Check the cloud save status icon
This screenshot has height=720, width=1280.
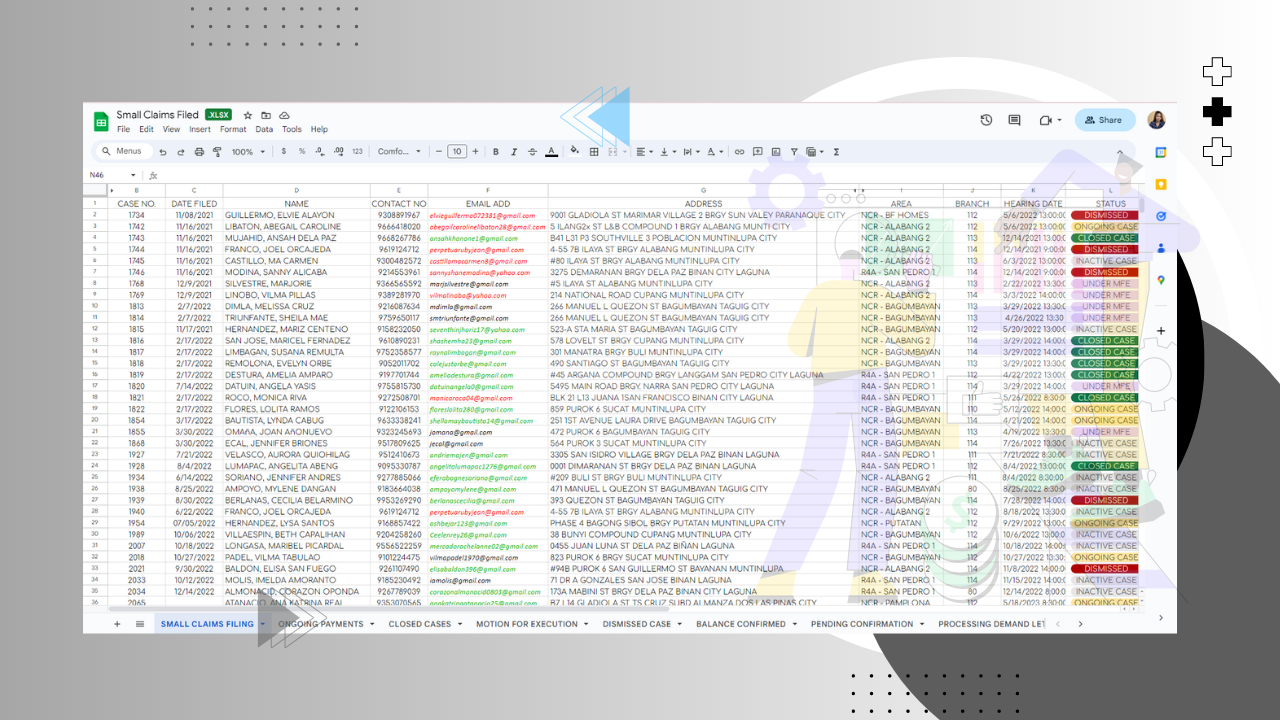[x=284, y=115]
